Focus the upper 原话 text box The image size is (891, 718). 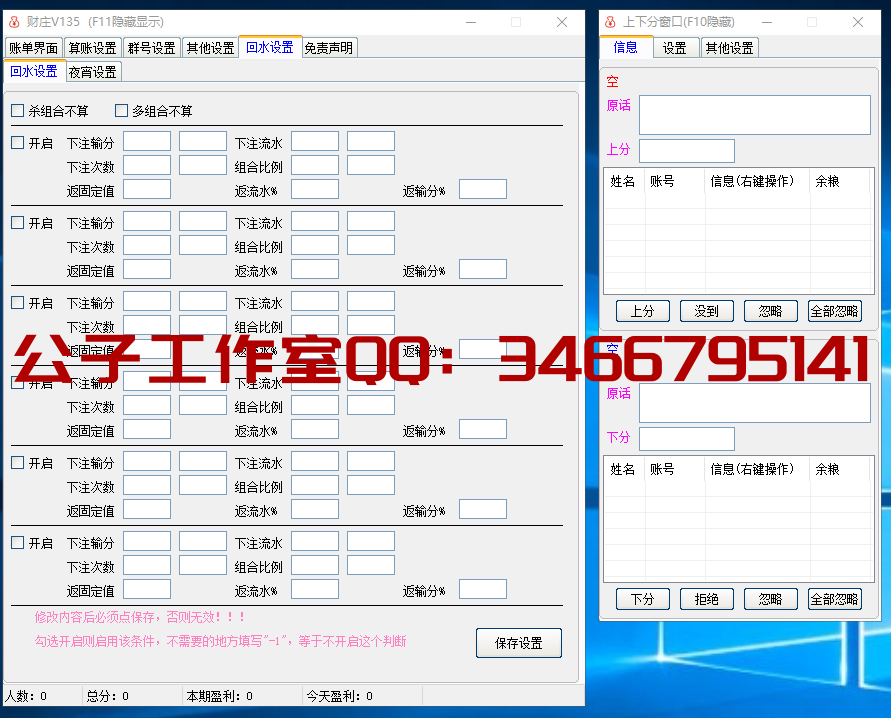755,115
